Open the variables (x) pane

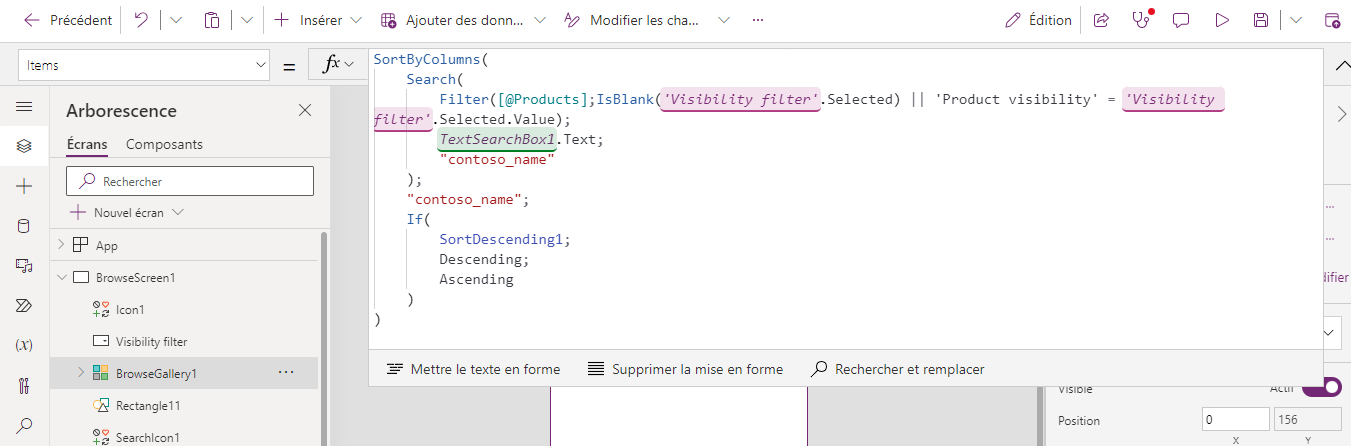(24, 345)
